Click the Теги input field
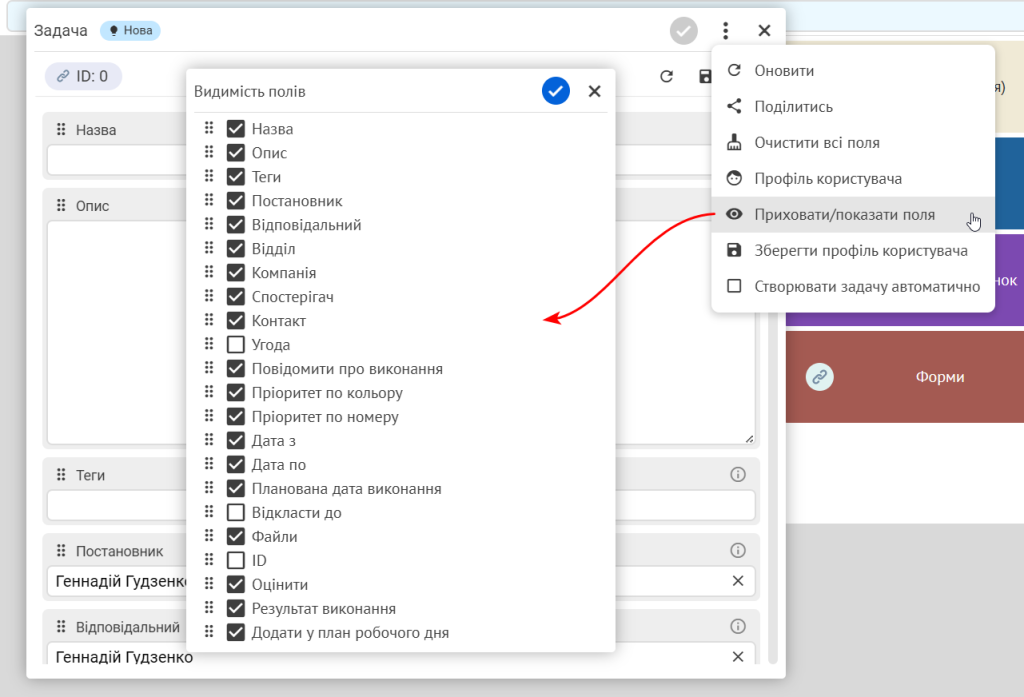Screen dimensions: 1024x697 coord(401,506)
